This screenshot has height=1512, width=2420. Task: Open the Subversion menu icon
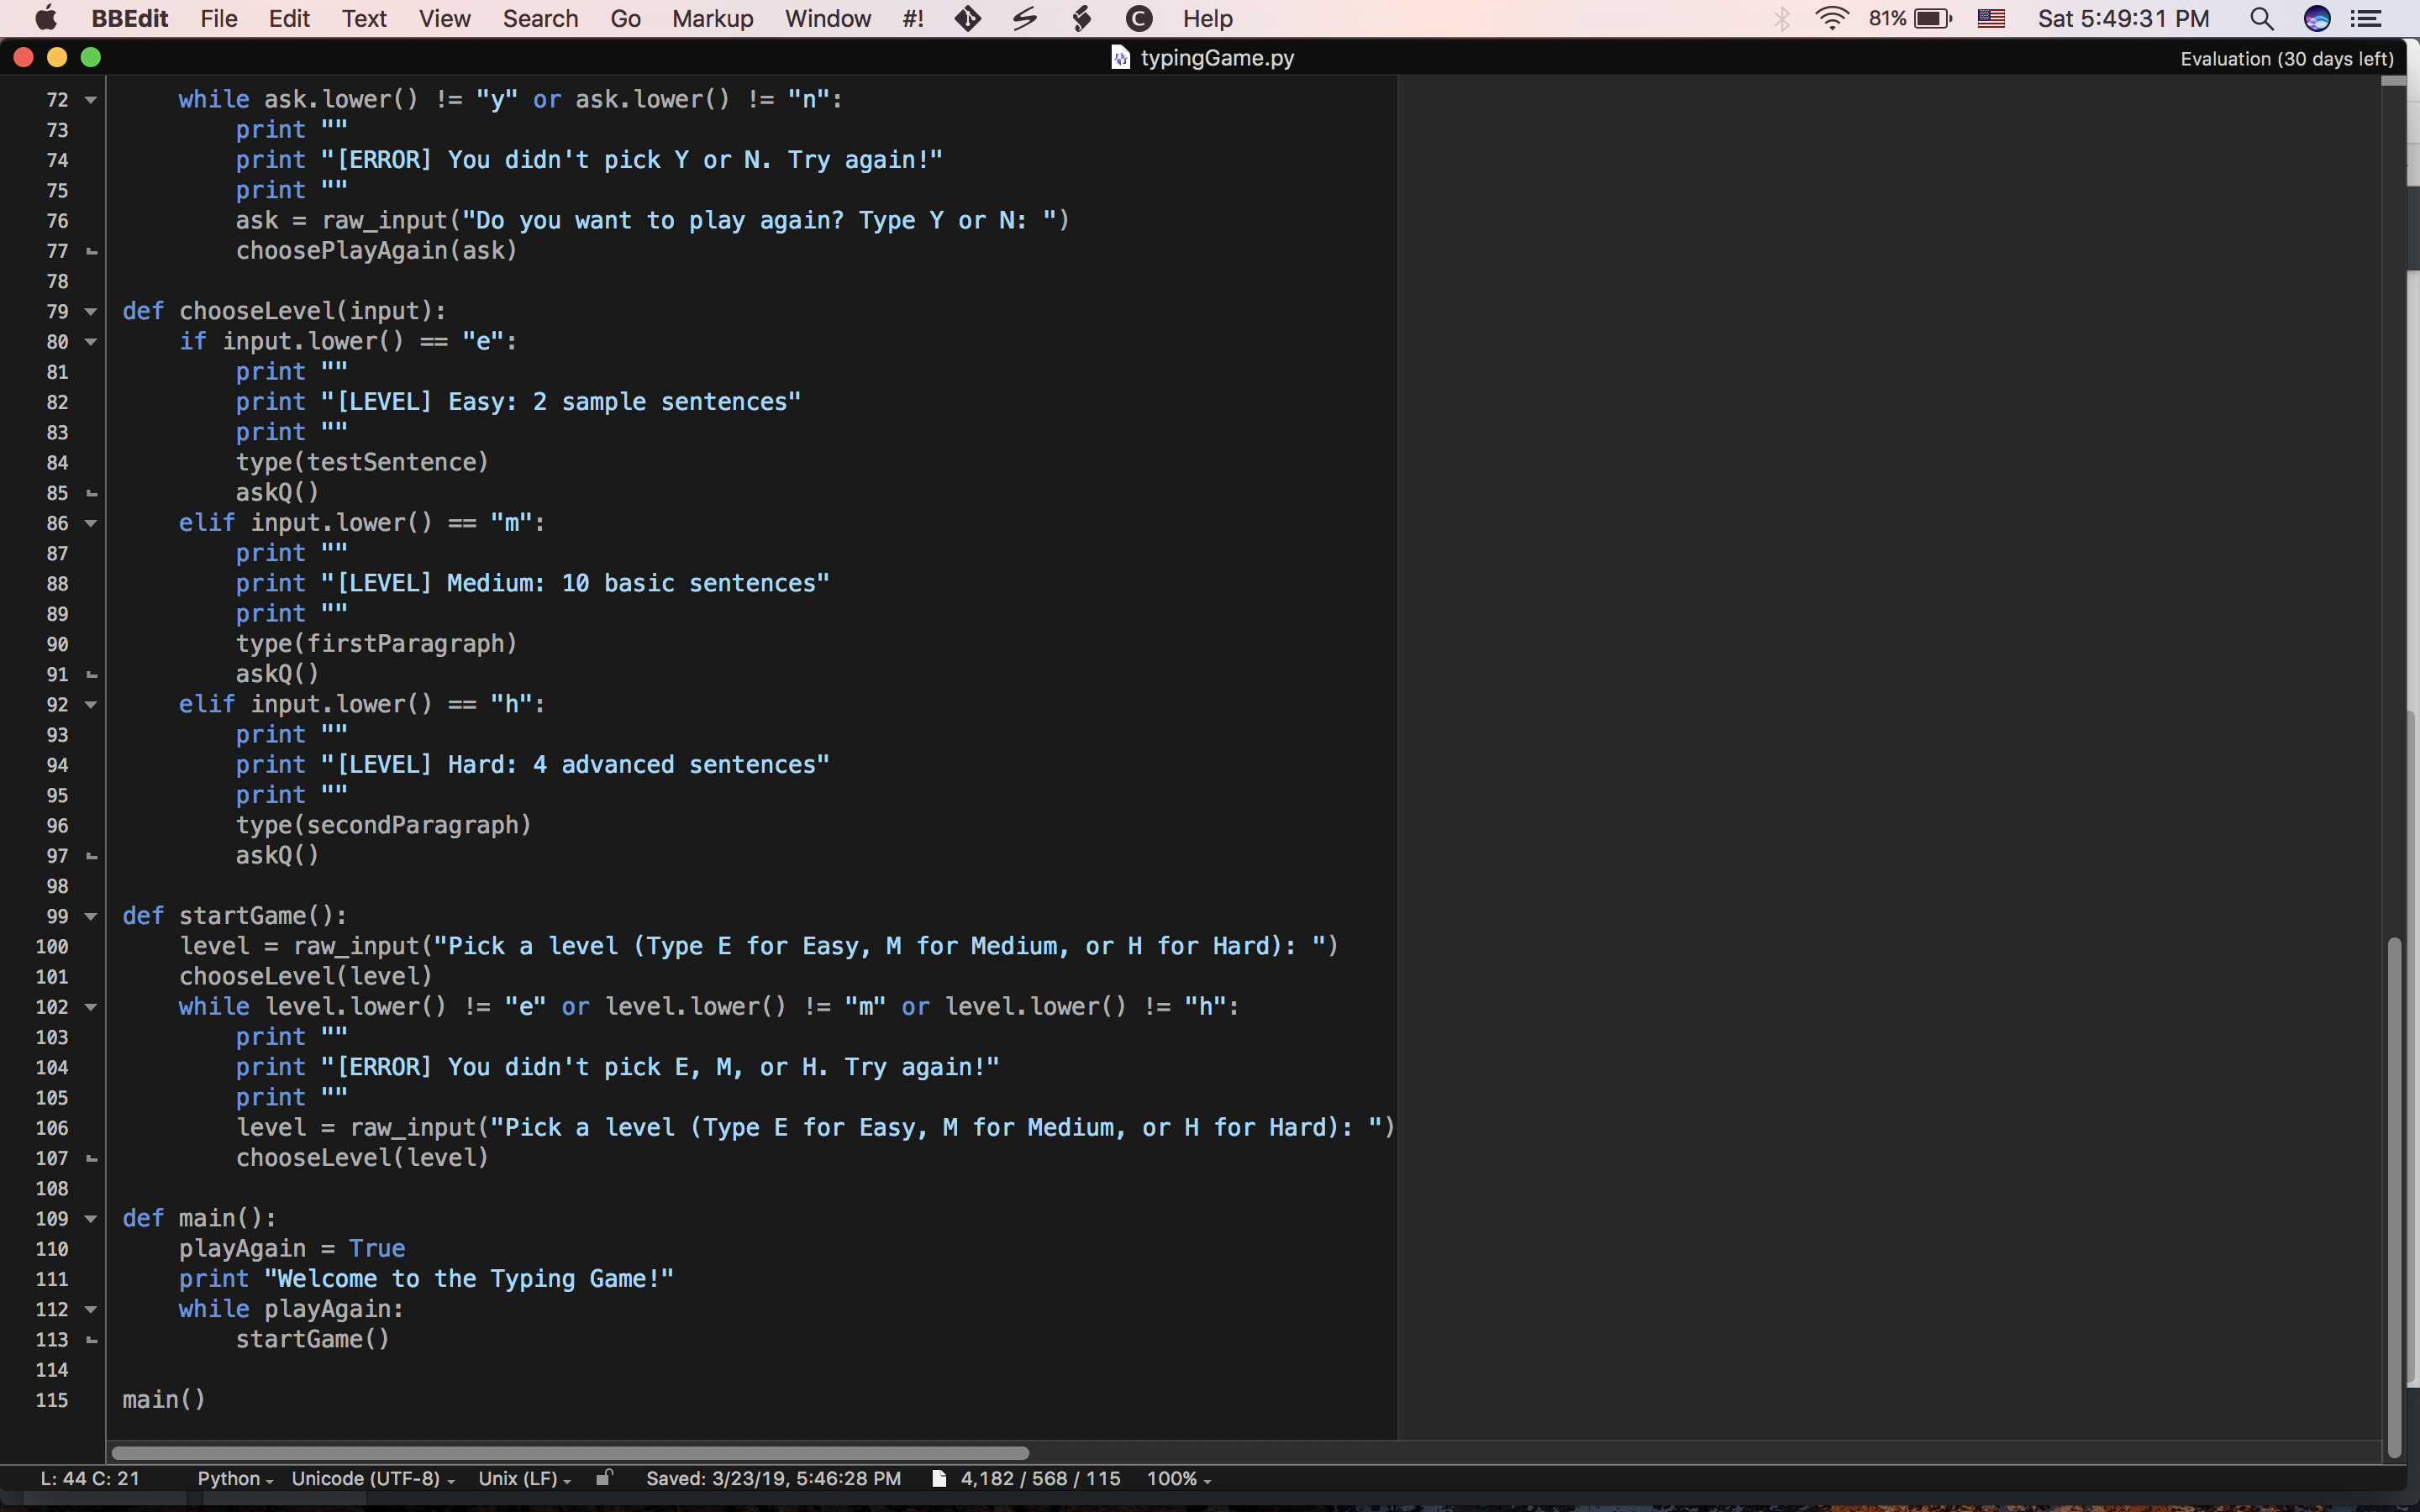click(x=1024, y=19)
